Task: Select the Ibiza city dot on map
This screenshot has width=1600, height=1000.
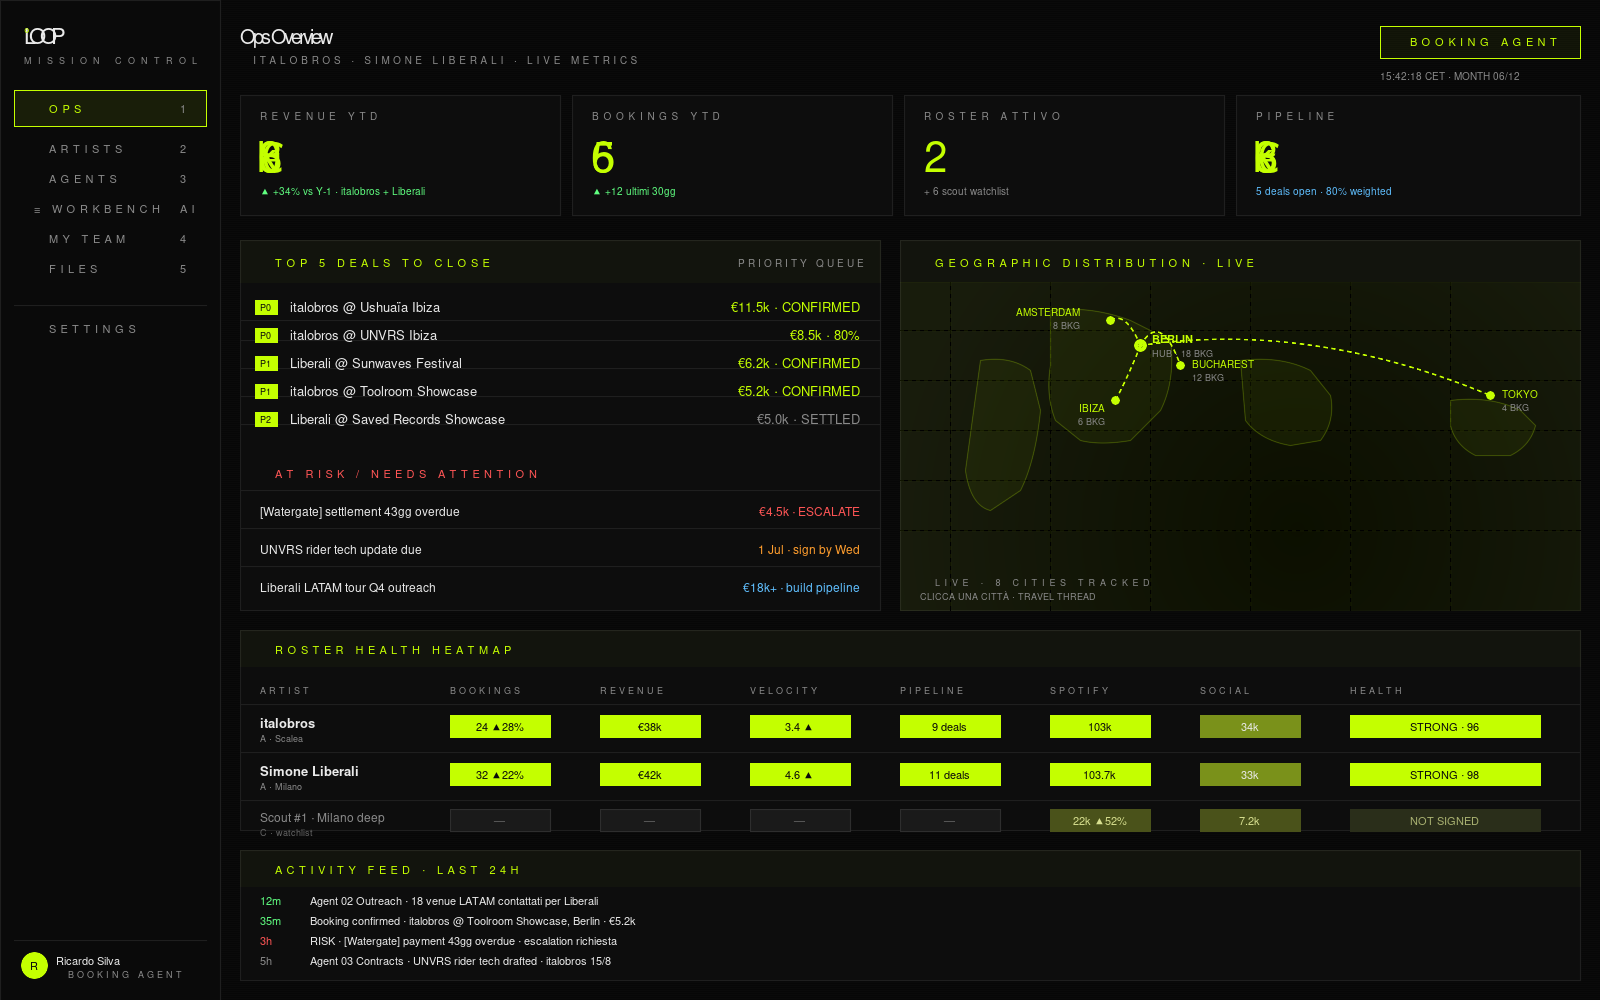Action: (x=1115, y=400)
